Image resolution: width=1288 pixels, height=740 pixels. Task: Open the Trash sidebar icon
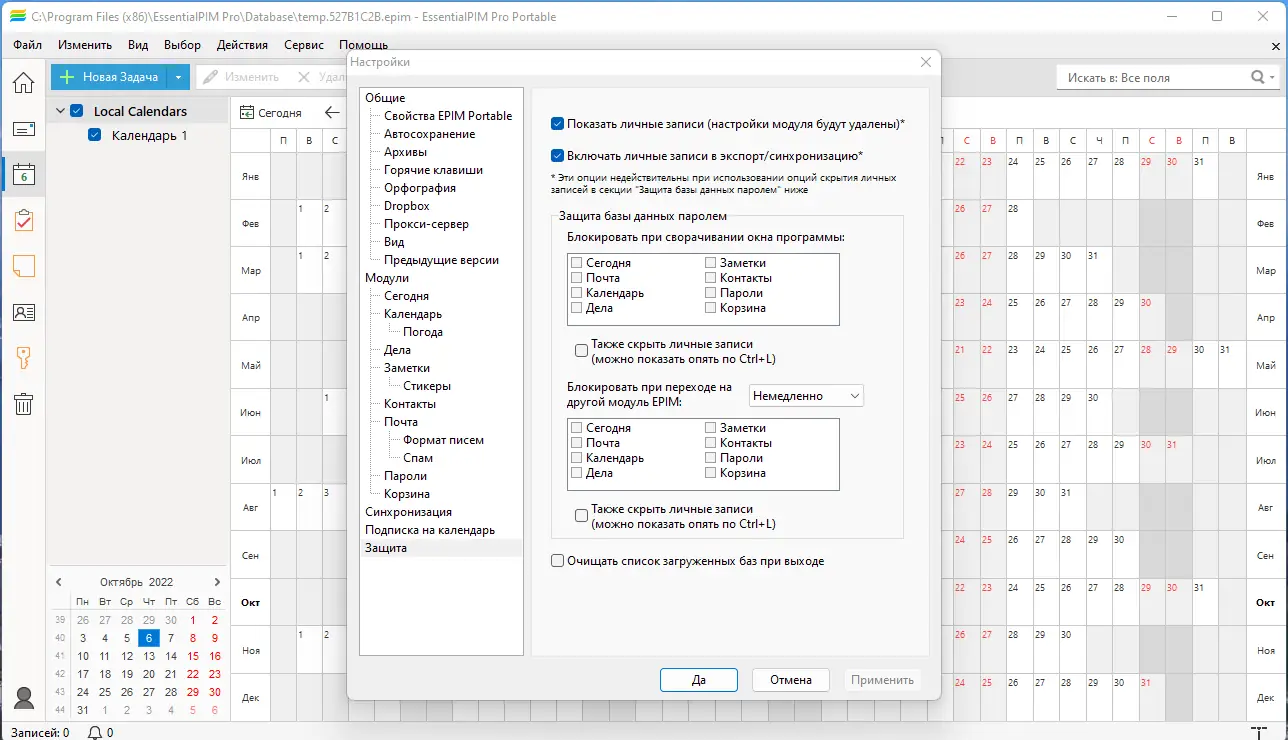pyautogui.click(x=23, y=404)
